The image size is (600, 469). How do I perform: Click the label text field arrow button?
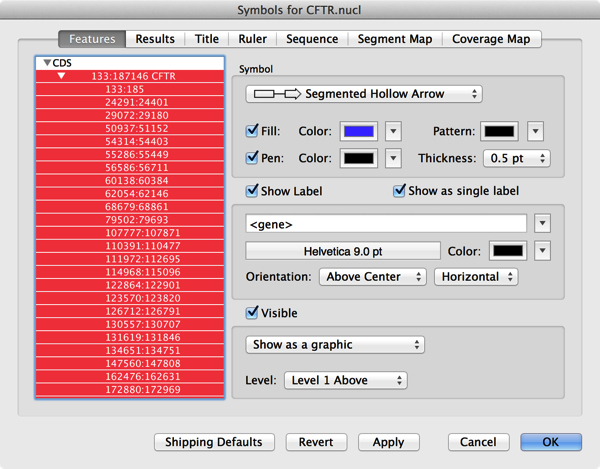[x=542, y=223]
